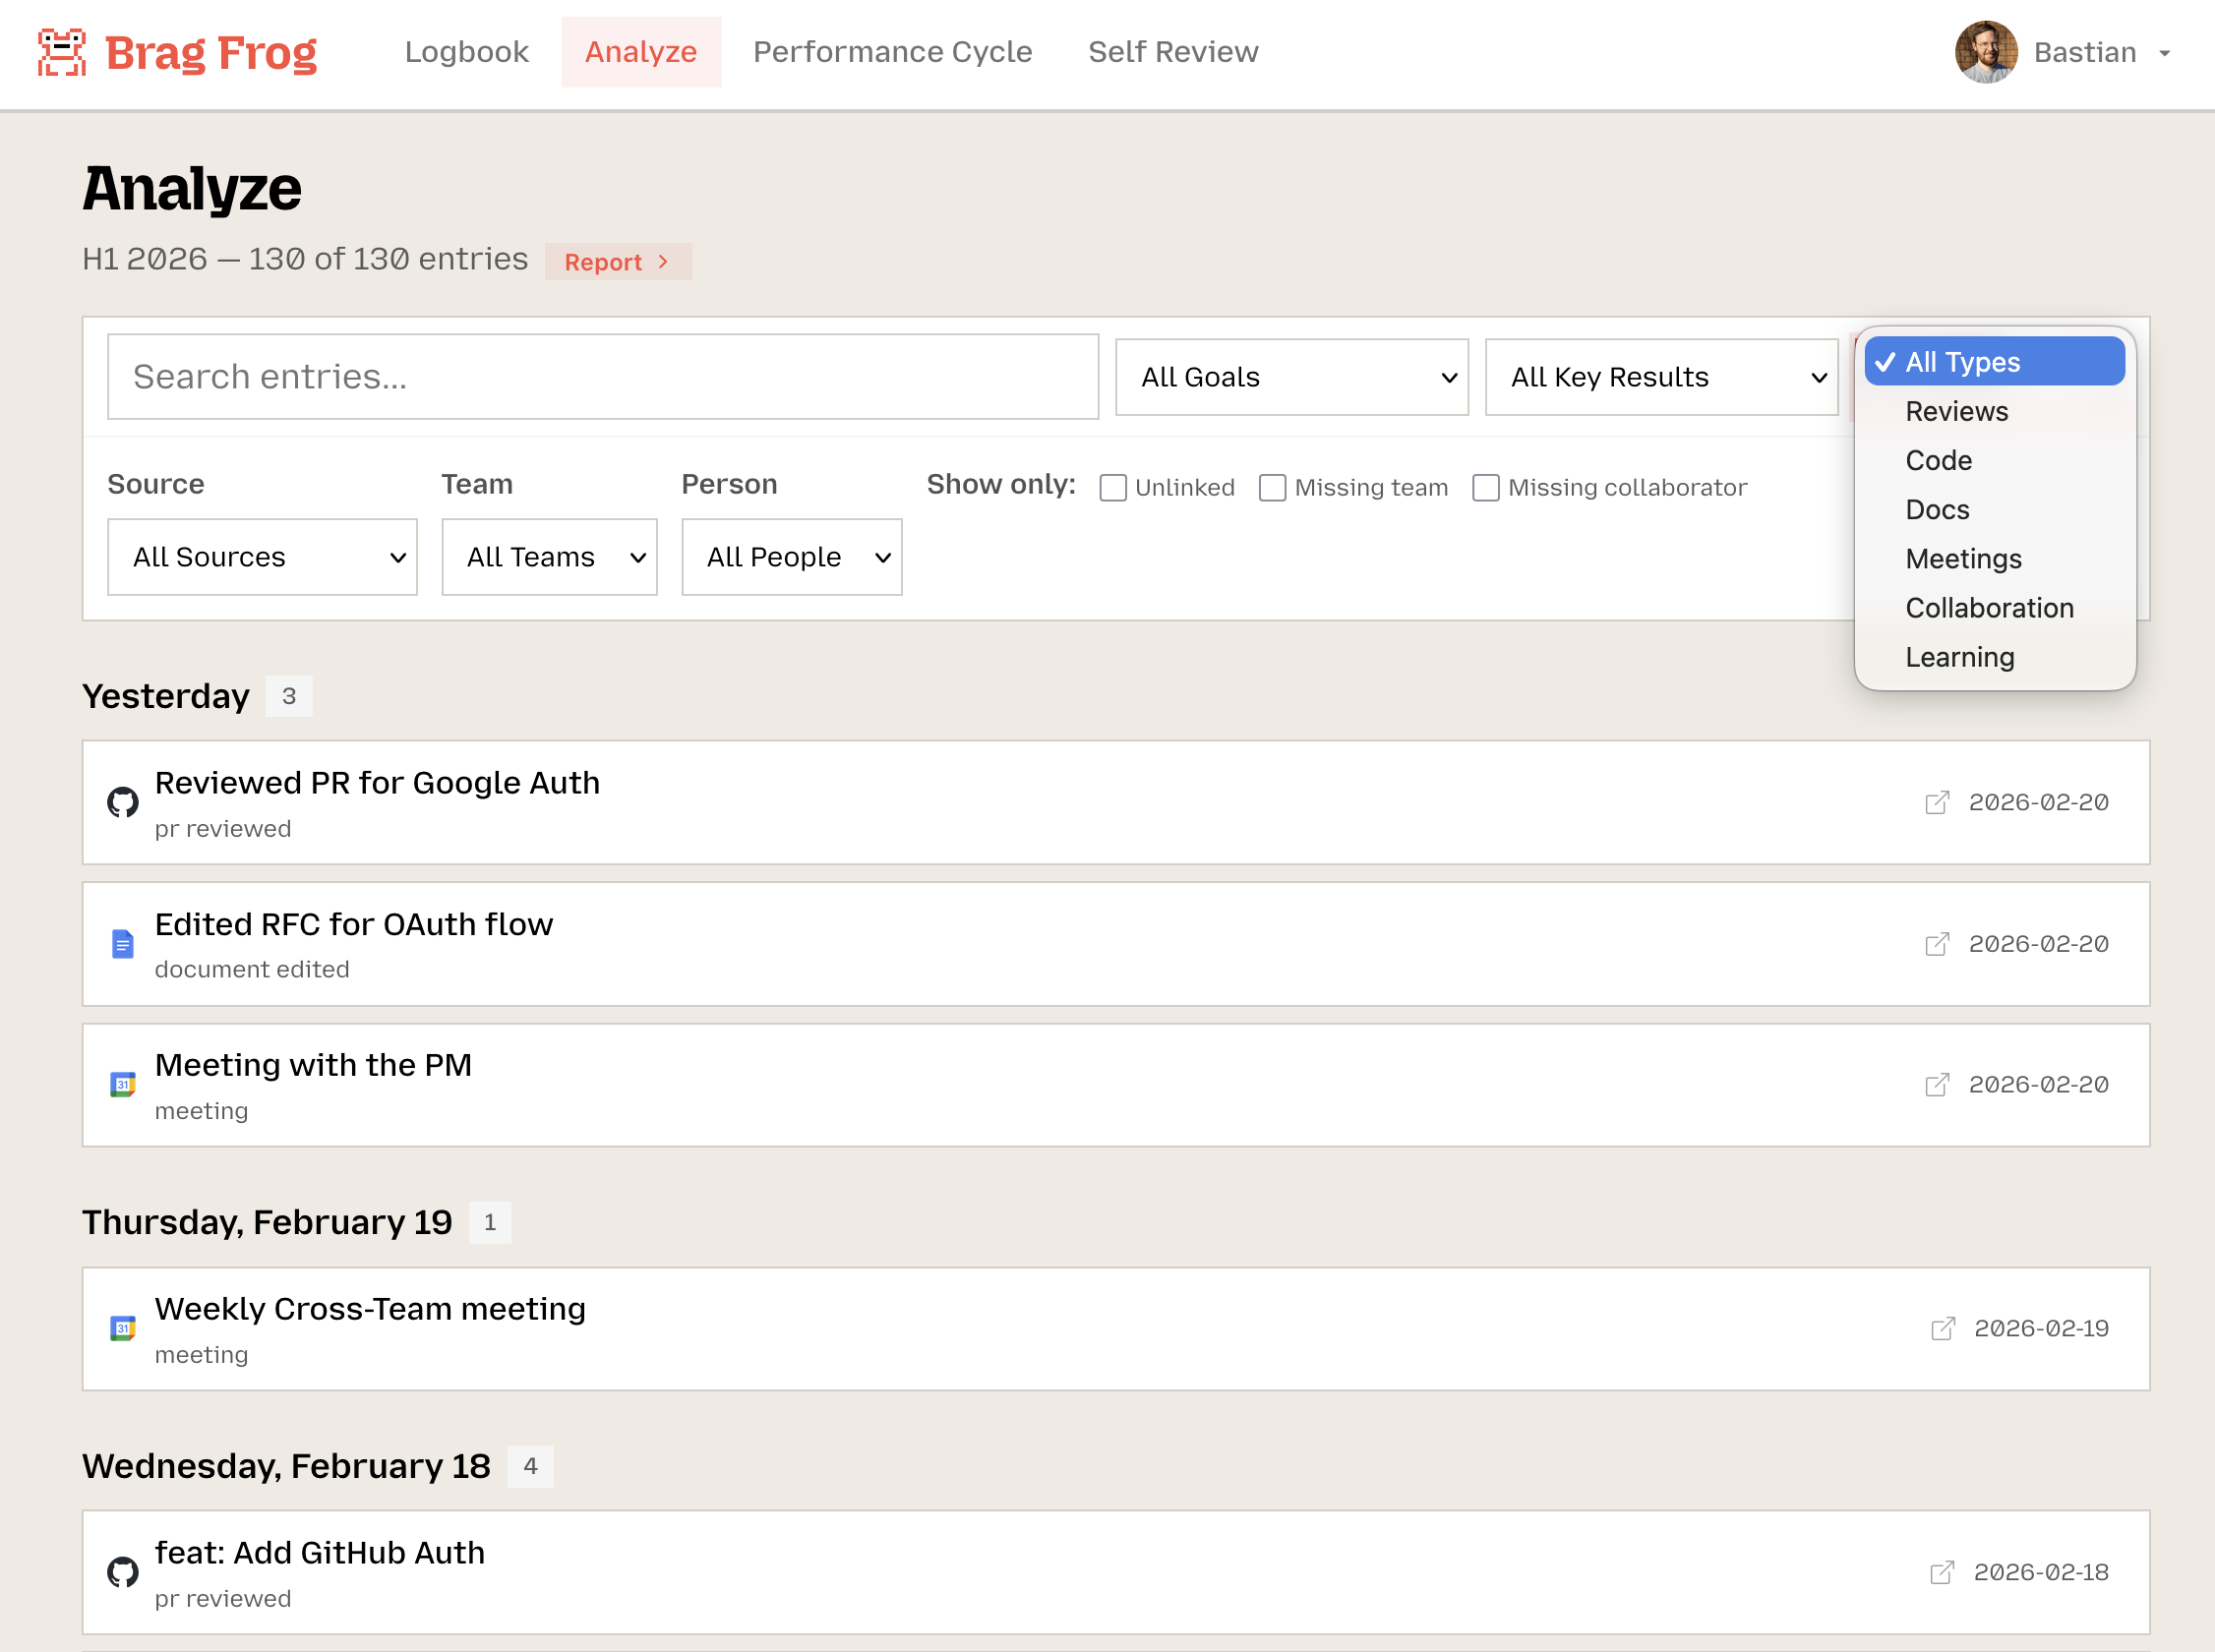
Task: Check the Missing collaborator checkbox
Action: [1485, 487]
